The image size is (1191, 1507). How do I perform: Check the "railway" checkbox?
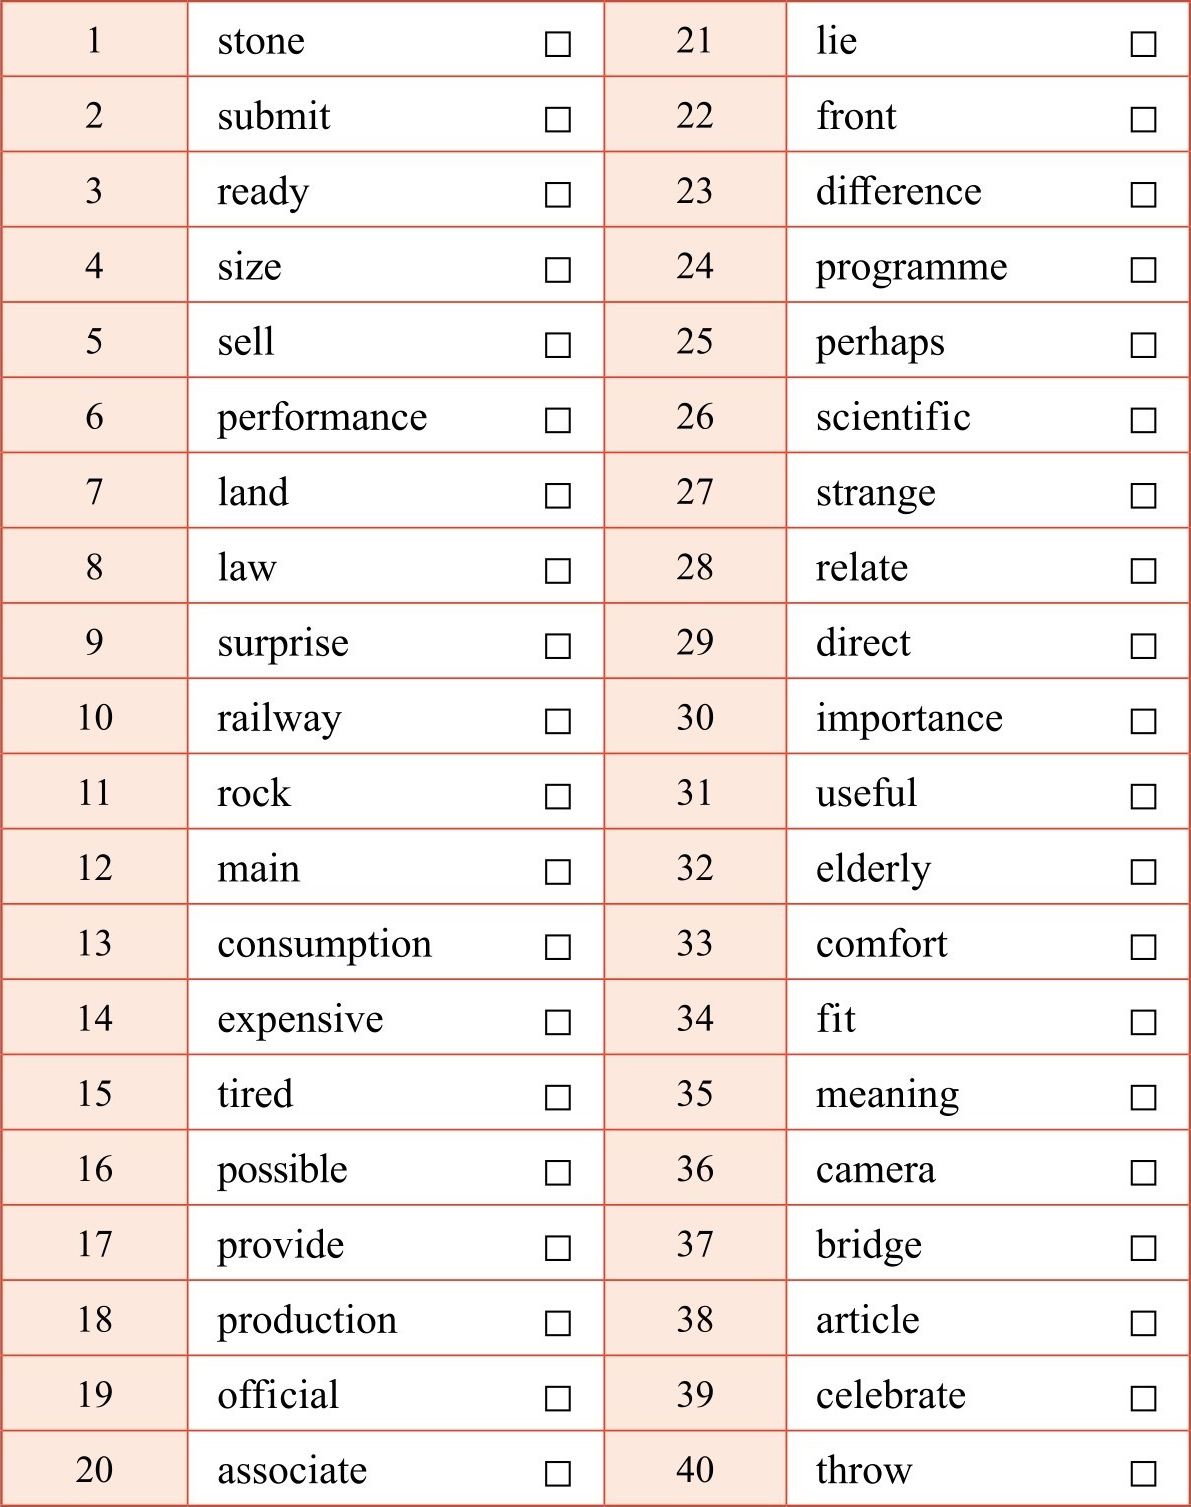[558, 721]
